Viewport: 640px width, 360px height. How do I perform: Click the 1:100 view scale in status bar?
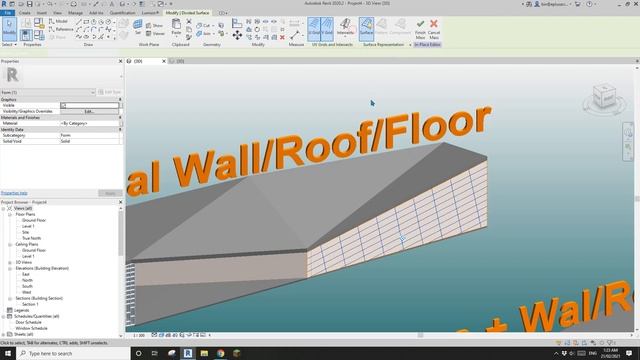click(139, 335)
